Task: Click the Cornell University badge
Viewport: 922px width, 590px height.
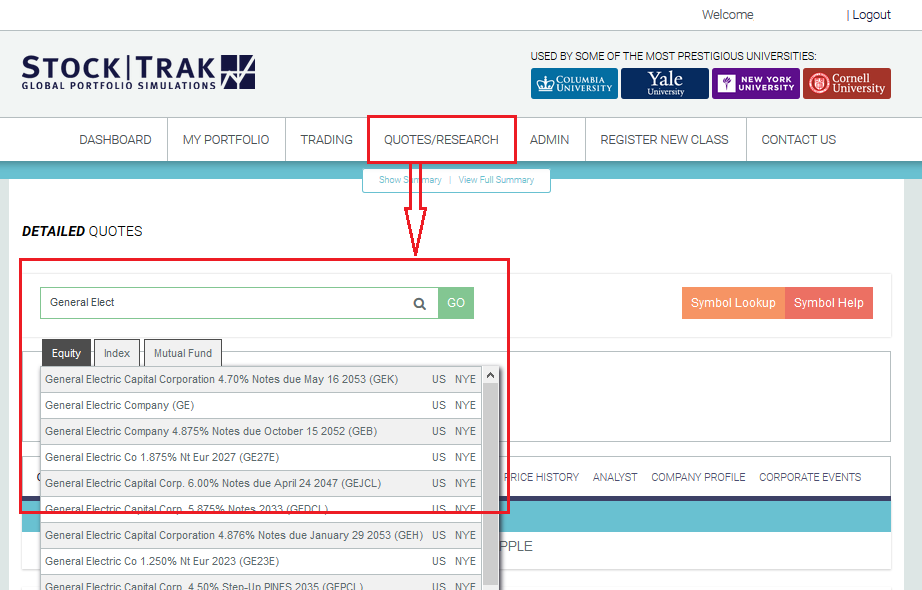Action: (x=847, y=84)
